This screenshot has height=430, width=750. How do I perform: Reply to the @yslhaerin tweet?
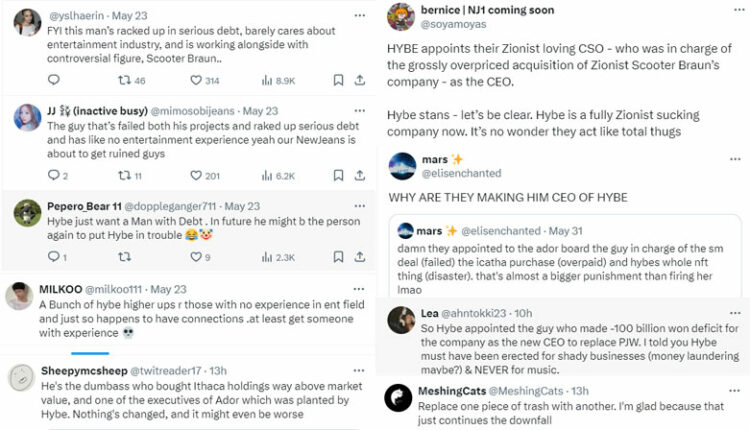[53, 80]
